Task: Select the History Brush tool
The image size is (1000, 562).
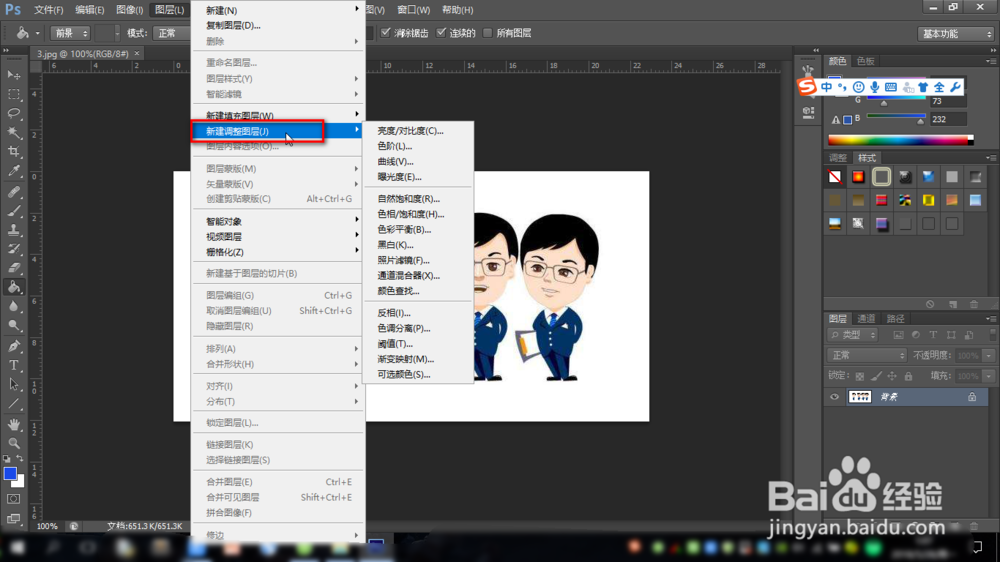Action: click(13, 249)
